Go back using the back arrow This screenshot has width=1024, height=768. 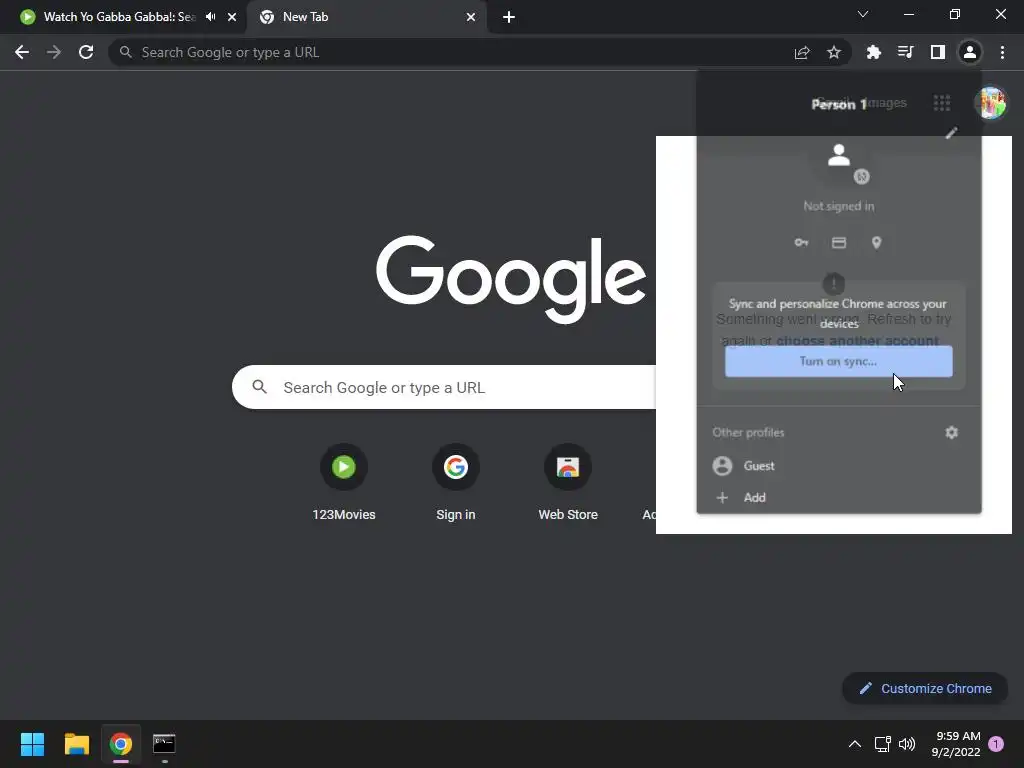pos(22,52)
